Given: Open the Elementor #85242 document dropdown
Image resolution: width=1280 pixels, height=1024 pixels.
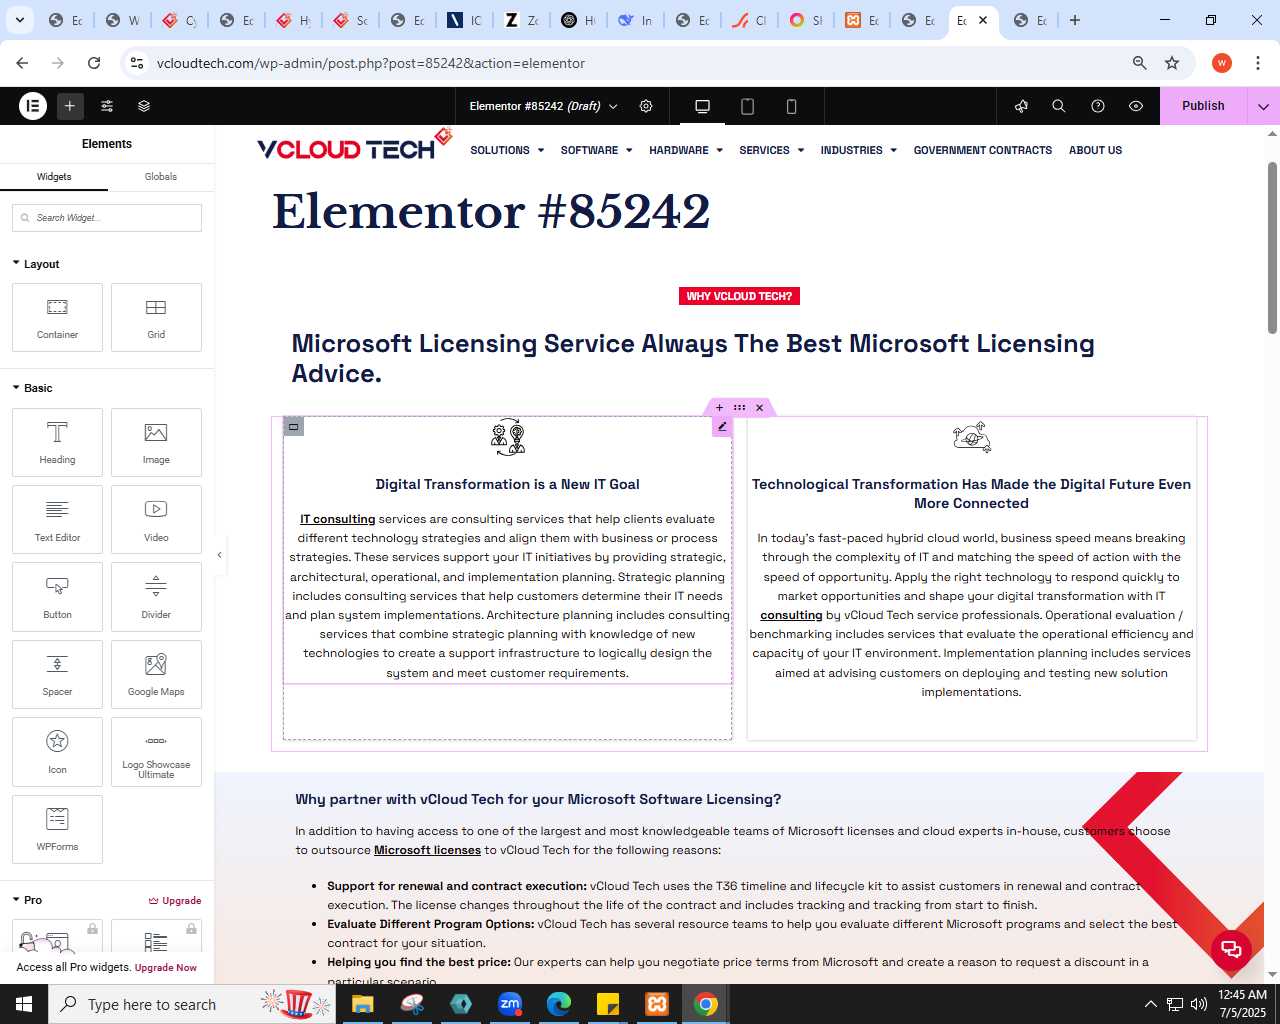Looking at the screenshot, I should [x=544, y=106].
